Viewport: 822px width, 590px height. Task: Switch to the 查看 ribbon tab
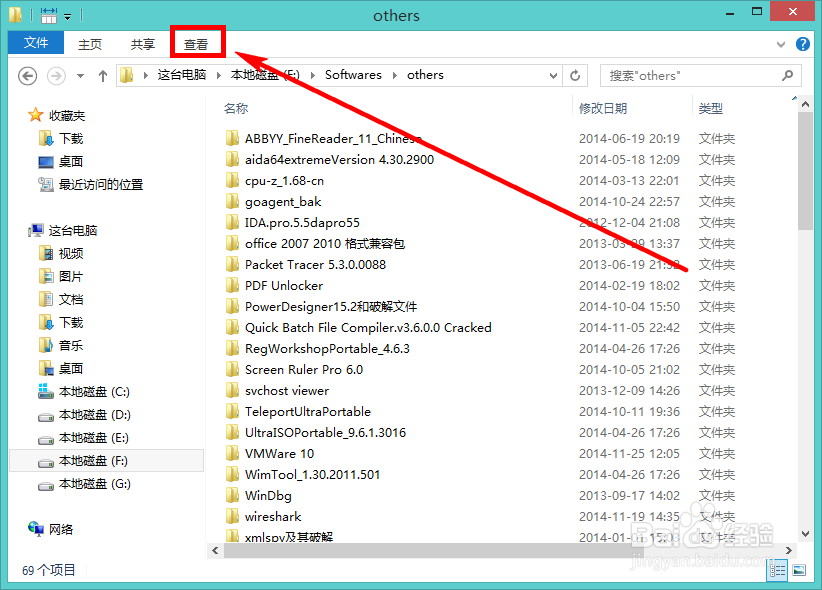(196, 45)
